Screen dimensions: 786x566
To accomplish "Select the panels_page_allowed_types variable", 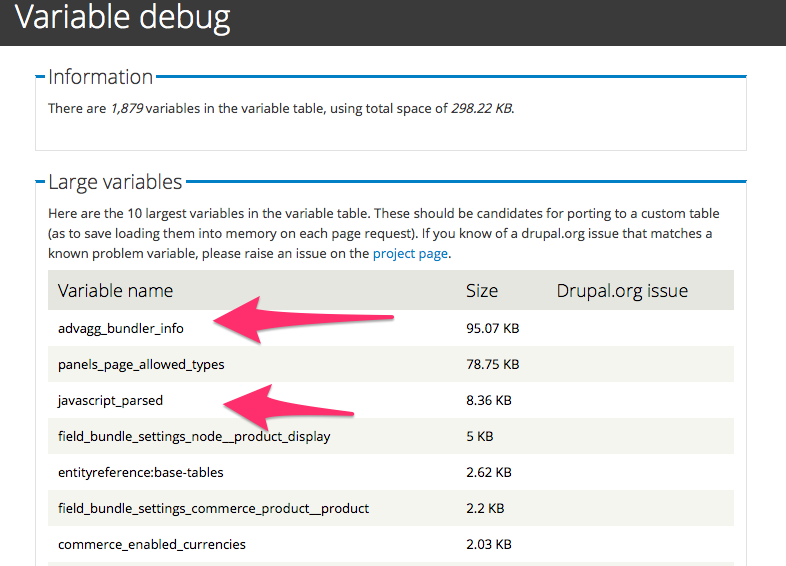I will click(x=141, y=364).
